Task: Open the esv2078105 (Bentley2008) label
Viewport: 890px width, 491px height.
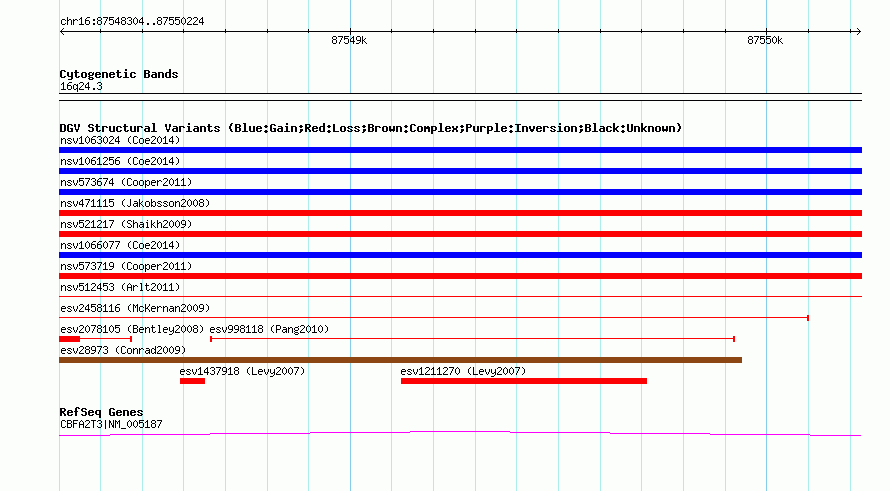Action: point(132,329)
